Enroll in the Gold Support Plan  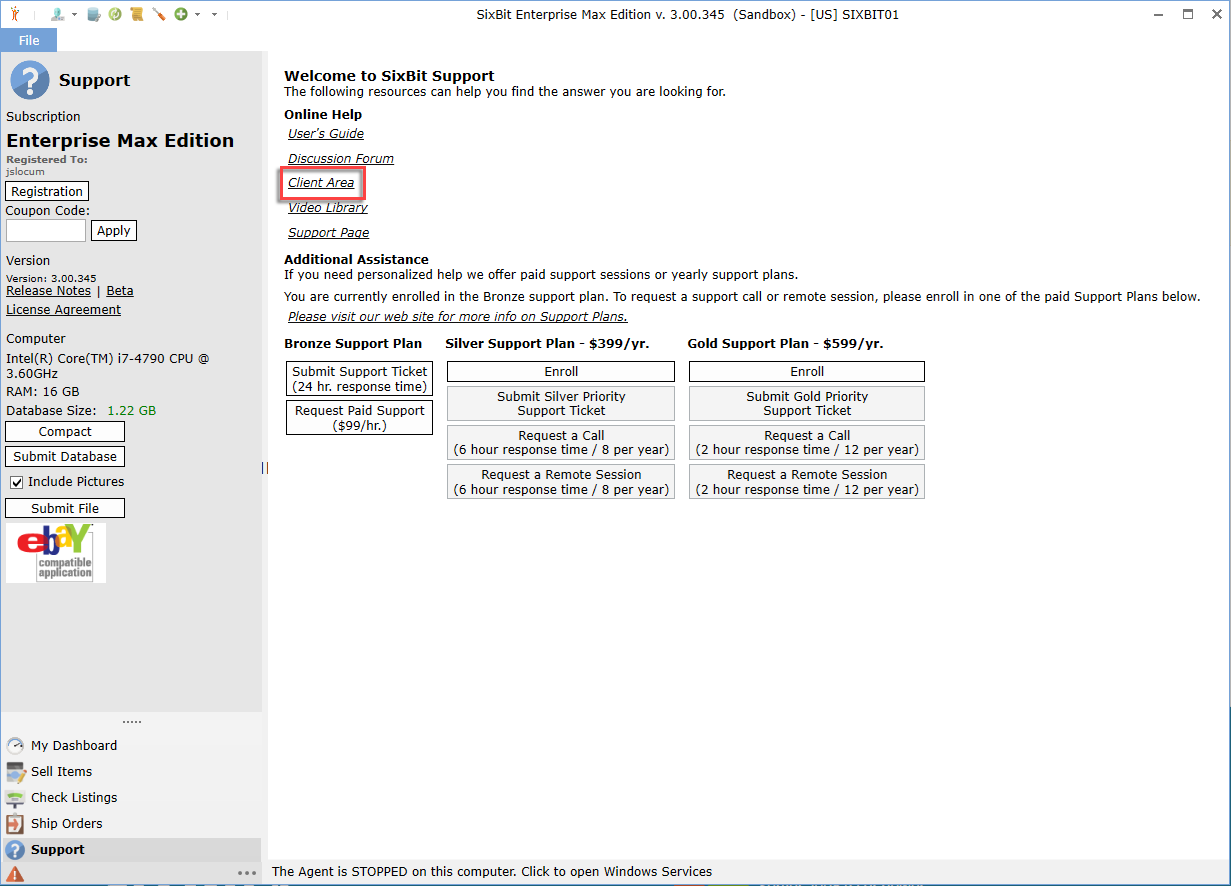click(x=807, y=372)
